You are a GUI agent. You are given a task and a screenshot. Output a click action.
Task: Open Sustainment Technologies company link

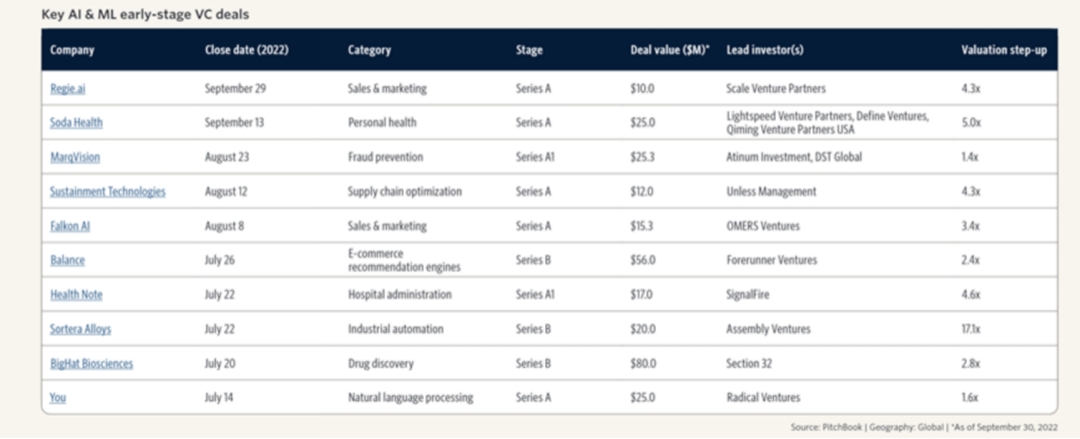(x=108, y=191)
